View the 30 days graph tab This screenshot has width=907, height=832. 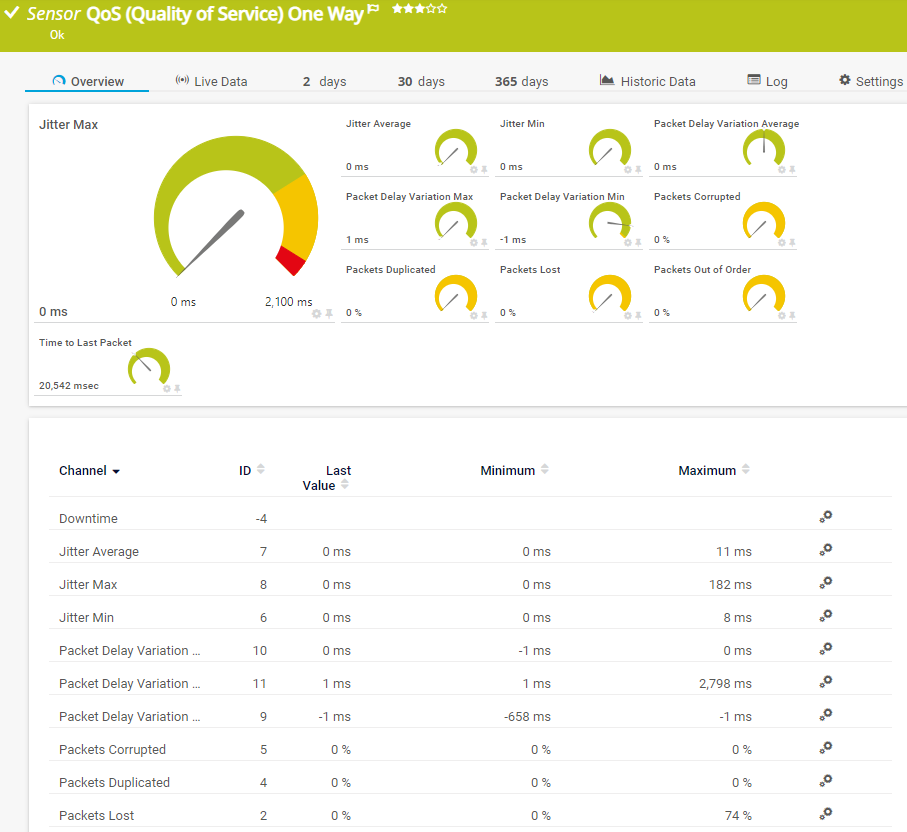click(421, 81)
